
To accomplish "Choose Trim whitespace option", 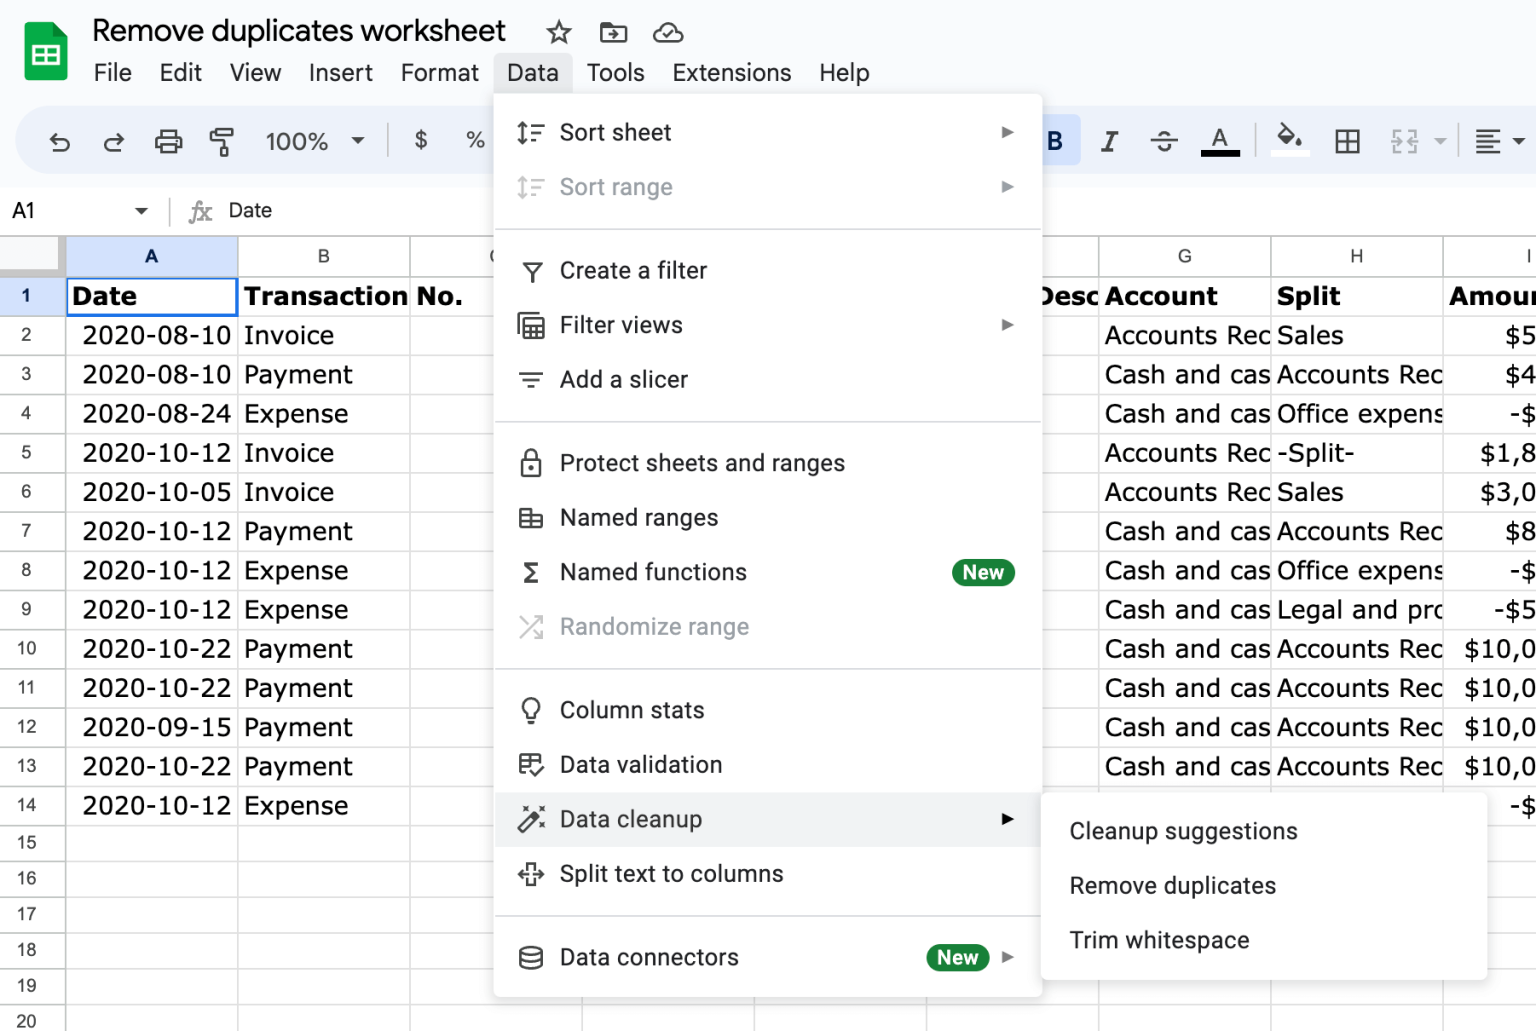I will click(1159, 939).
